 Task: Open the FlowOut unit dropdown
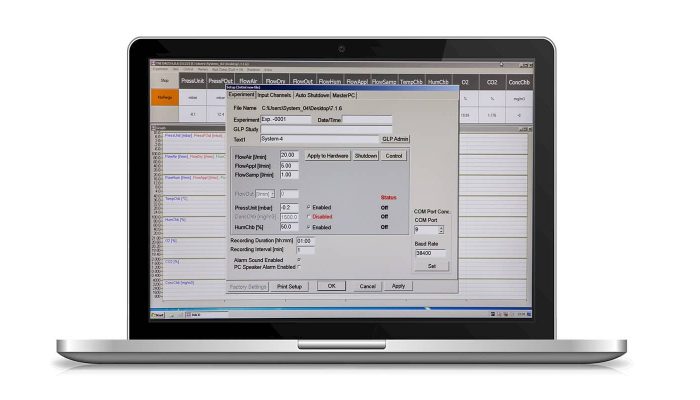pyautogui.click(x=265, y=194)
